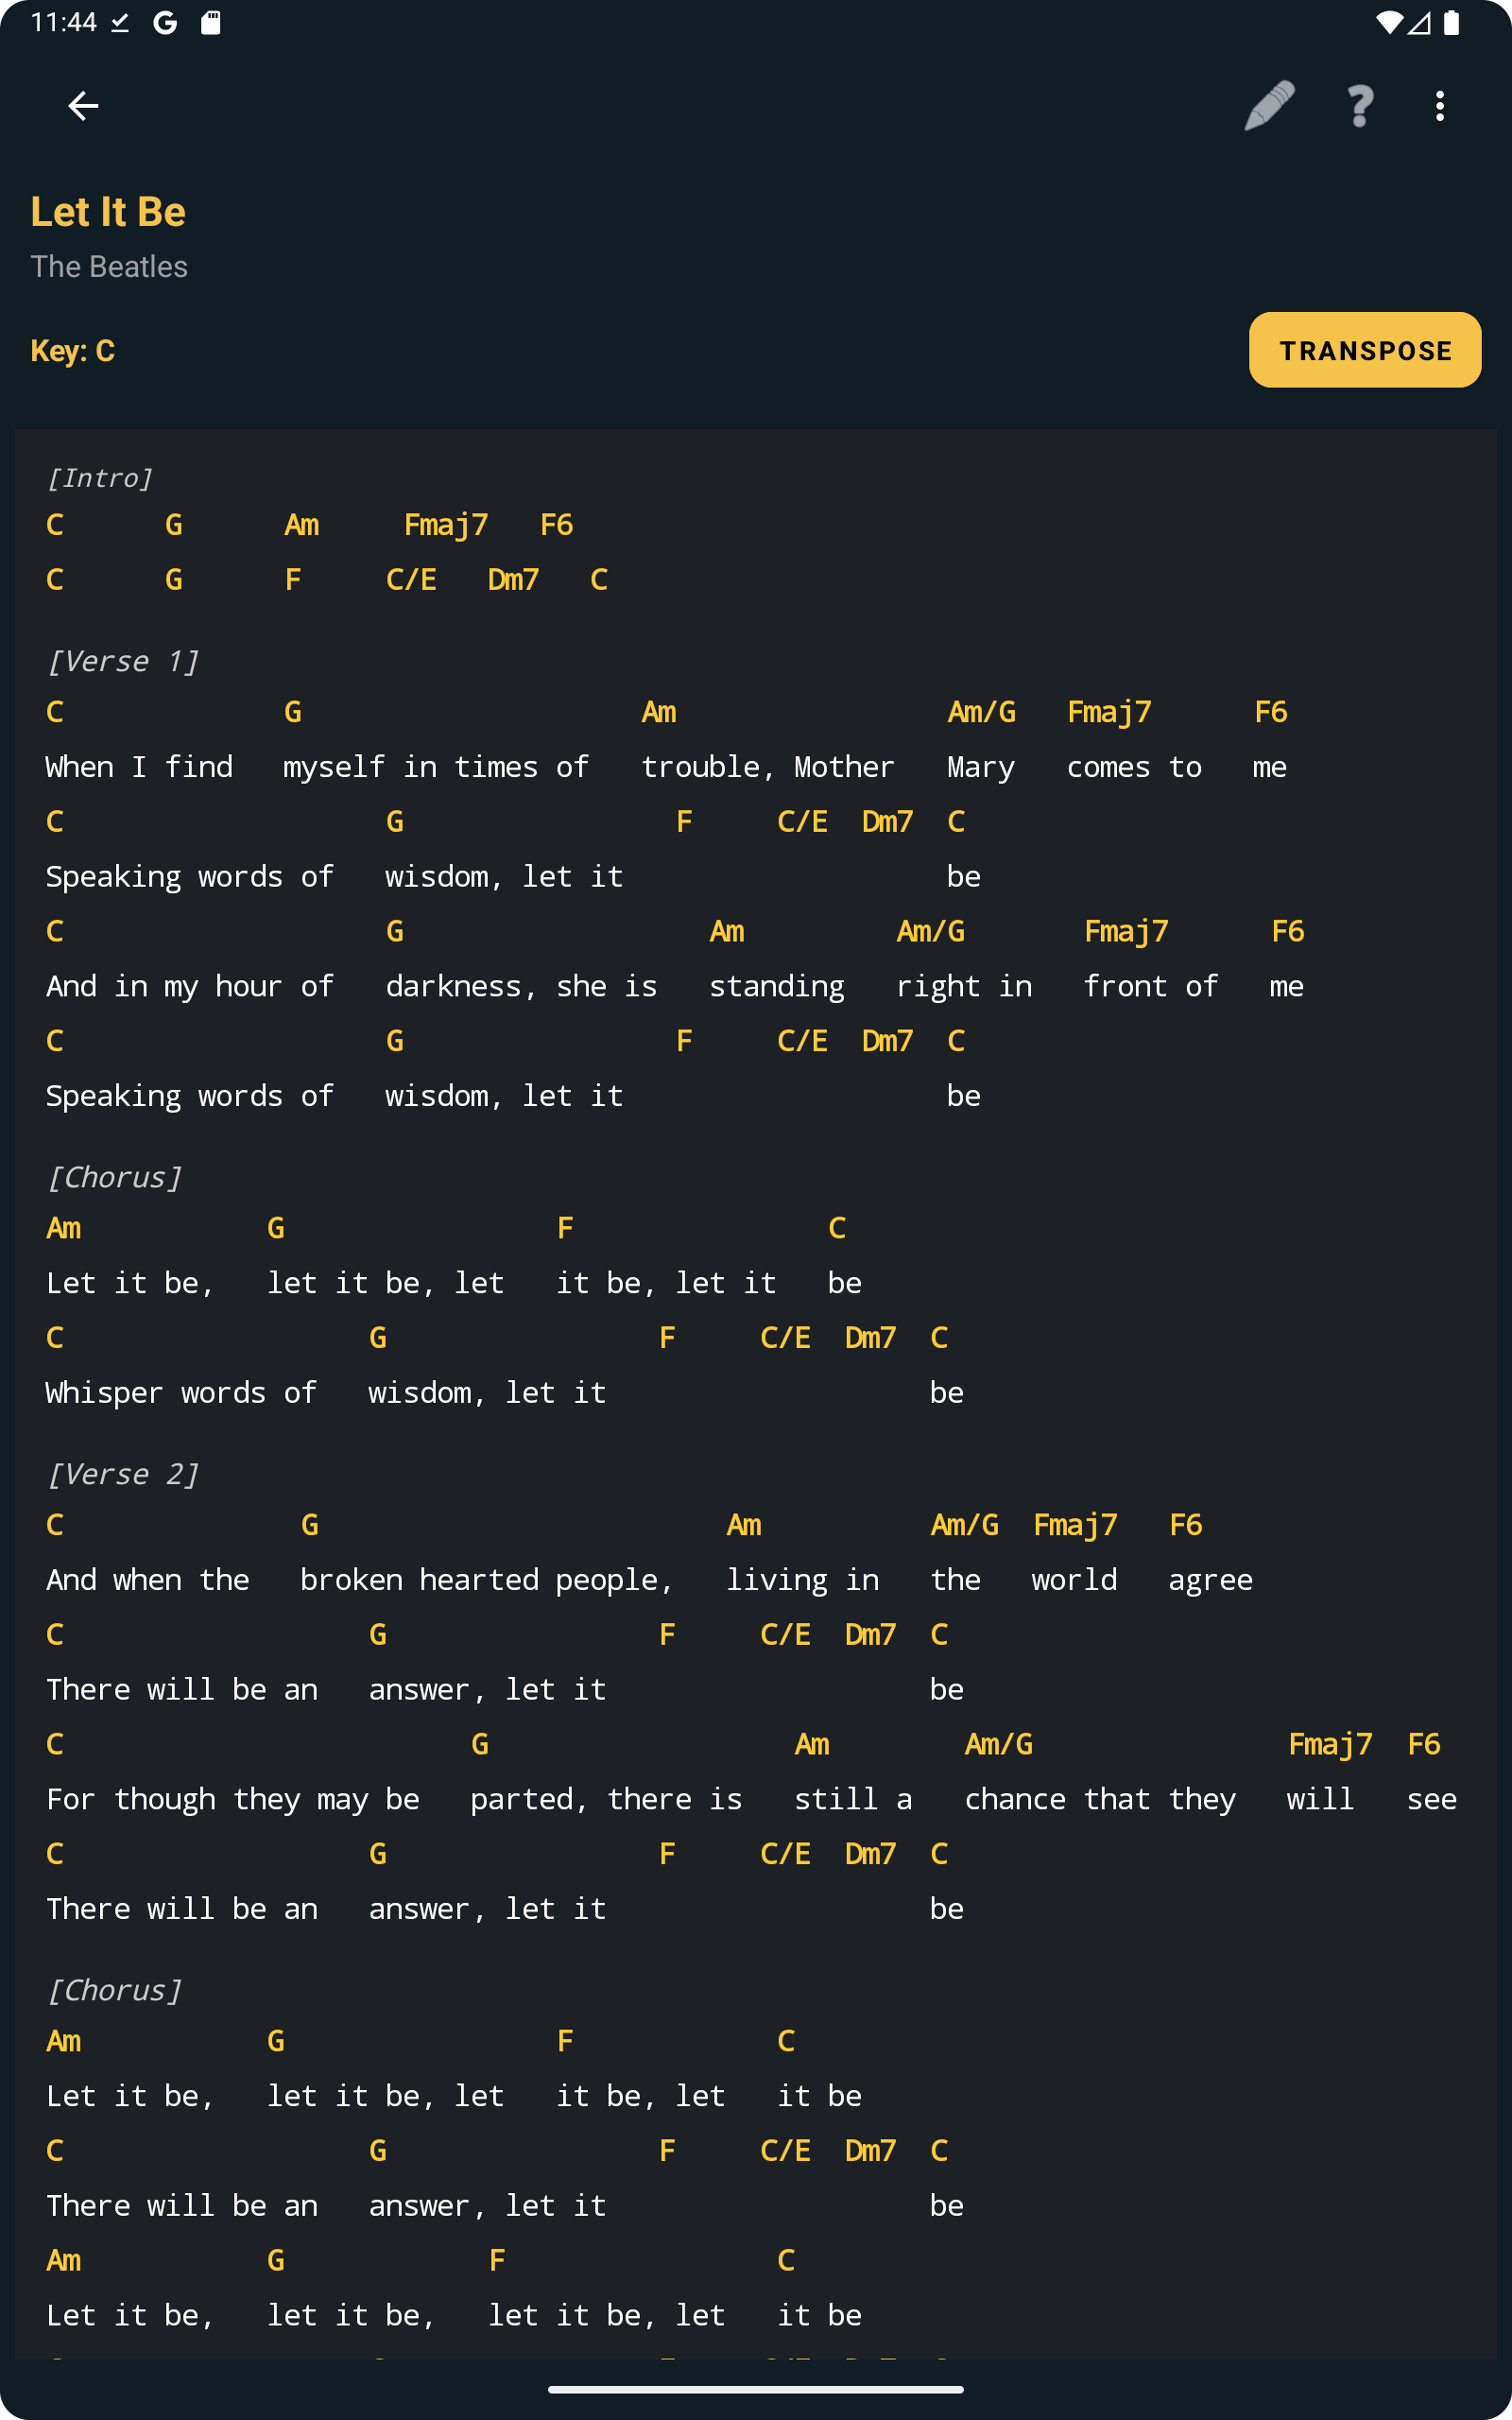Tap the [Verse 2] section label

pos(124,1473)
